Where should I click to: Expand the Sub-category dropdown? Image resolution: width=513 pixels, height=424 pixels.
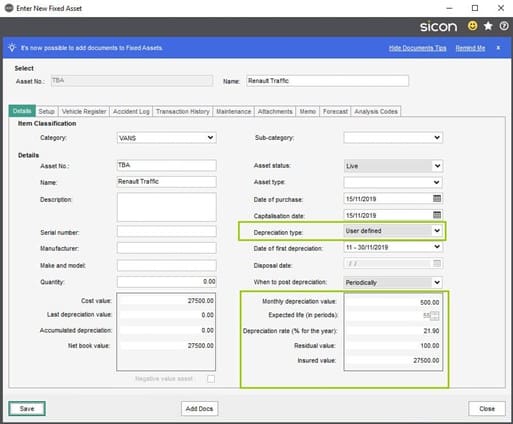pyautogui.click(x=437, y=138)
